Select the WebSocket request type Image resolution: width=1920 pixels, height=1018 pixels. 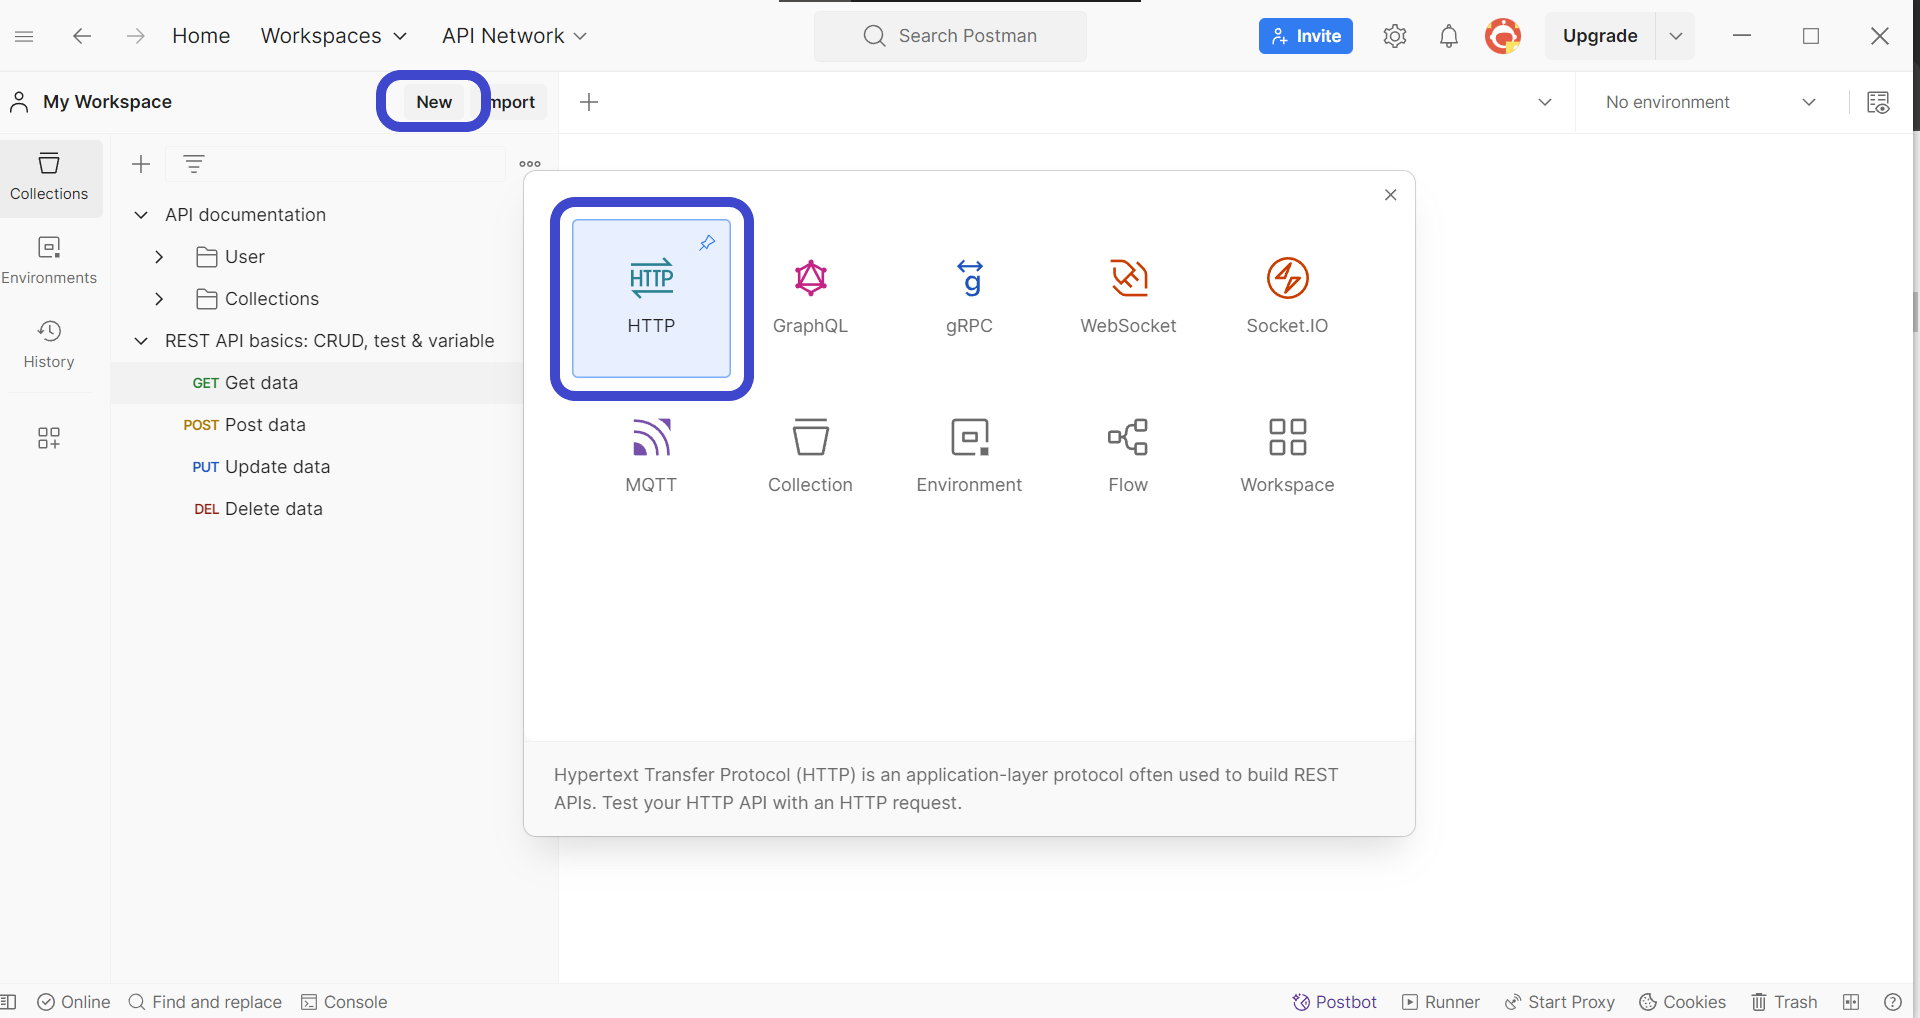click(x=1128, y=298)
